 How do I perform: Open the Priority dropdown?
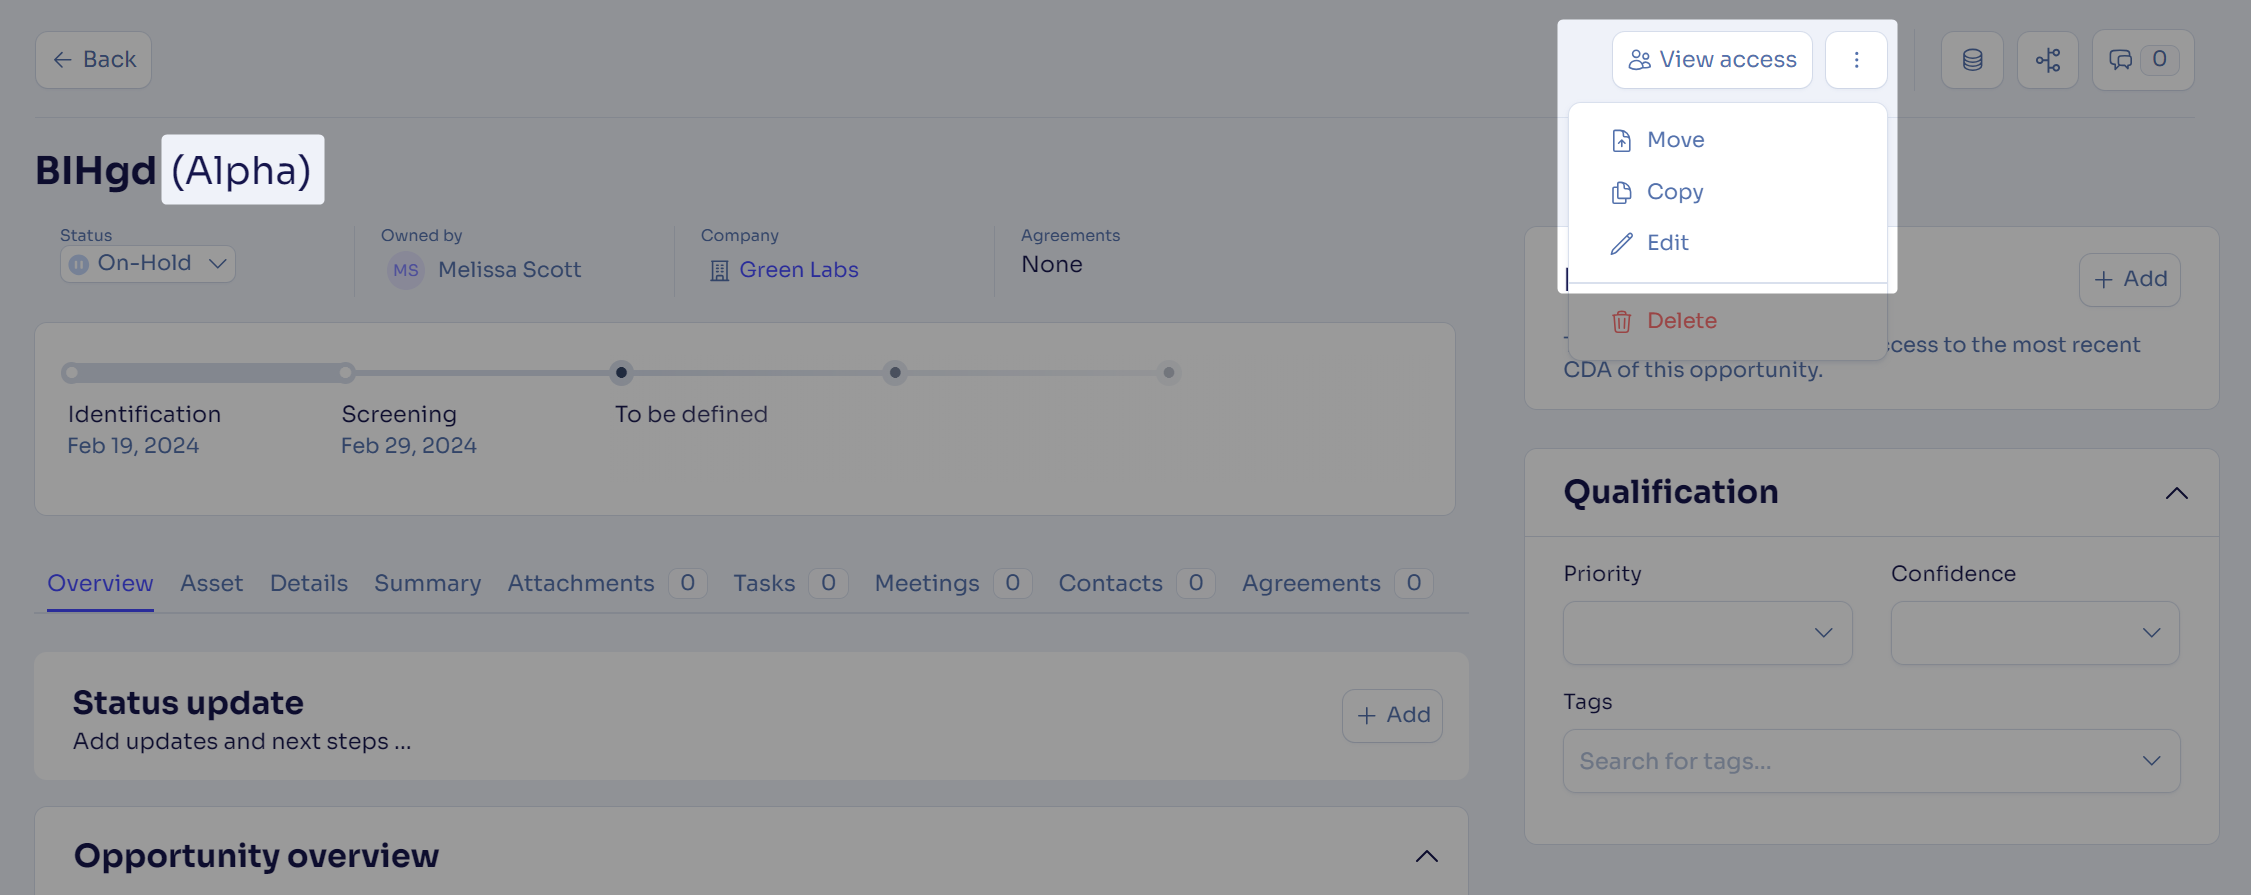1707,633
